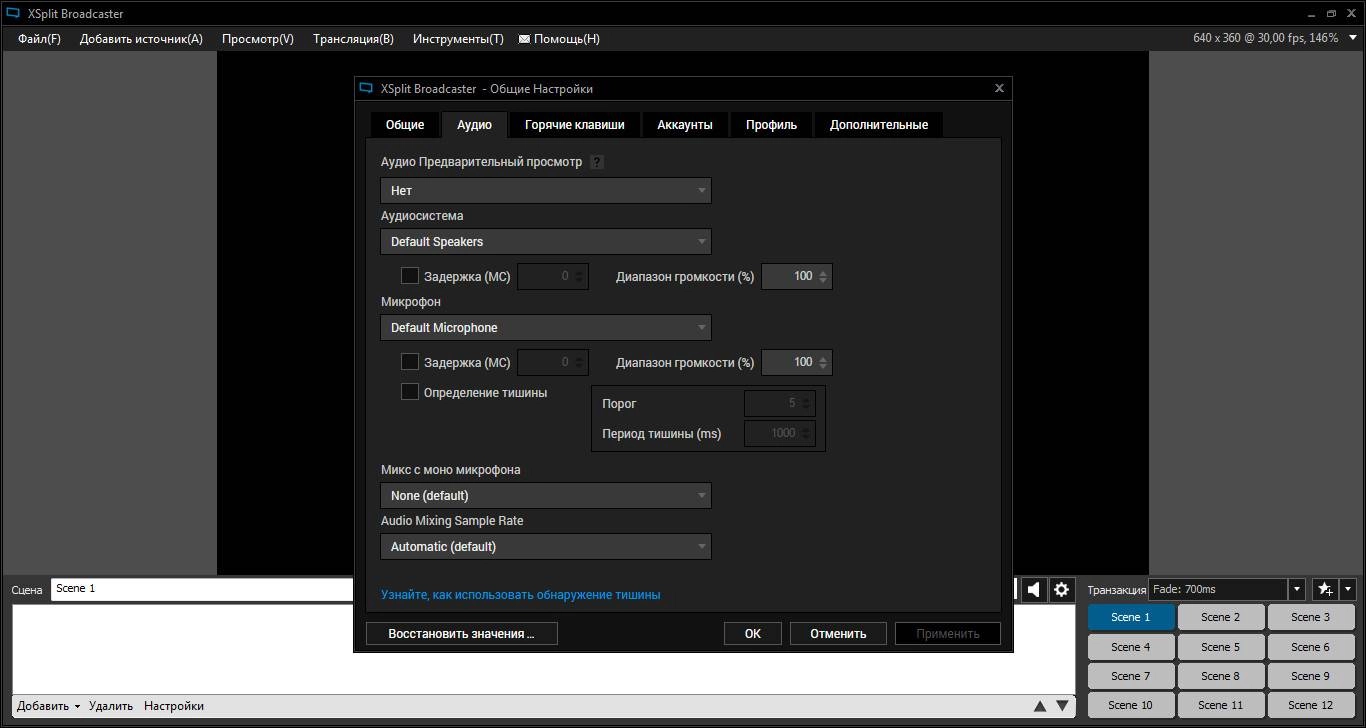Screen dimensions: 1366x728
Task: Click the speaker Диапазон громкости (%) value field
Action: click(797, 276)
